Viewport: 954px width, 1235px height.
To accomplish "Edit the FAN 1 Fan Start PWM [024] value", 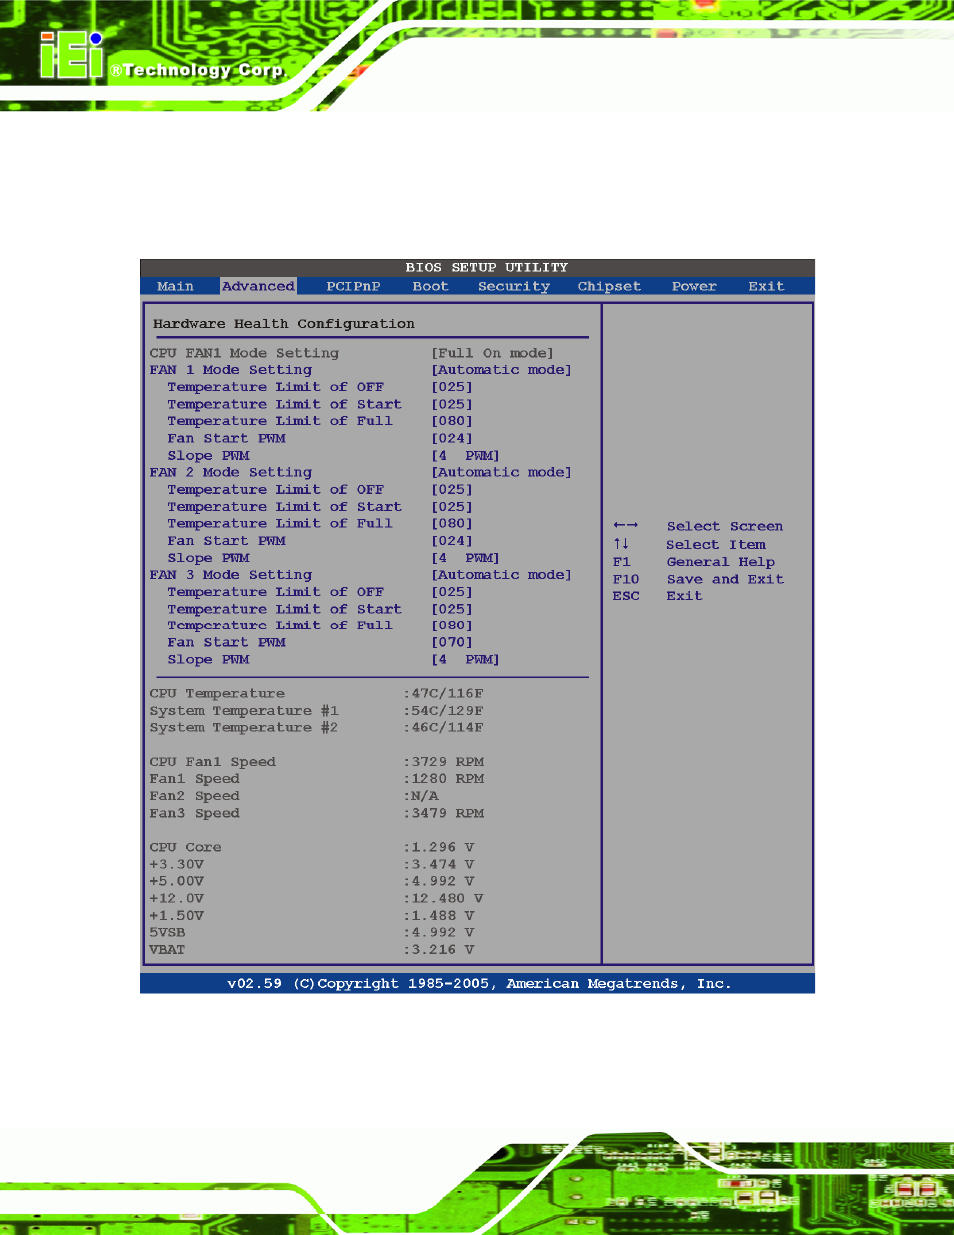I will [452, 439].
